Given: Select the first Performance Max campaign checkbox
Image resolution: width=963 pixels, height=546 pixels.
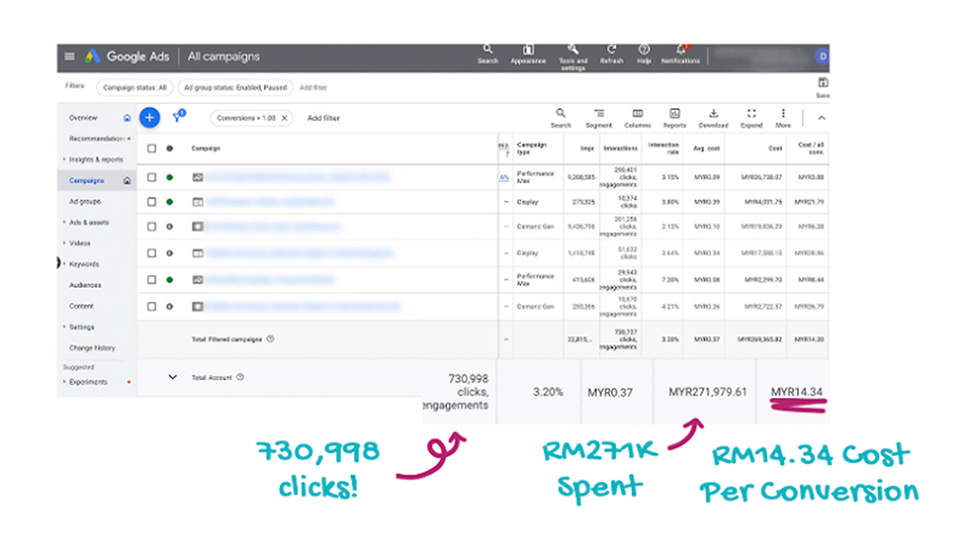Looking at the screenshot, I should tap(152, 177).
